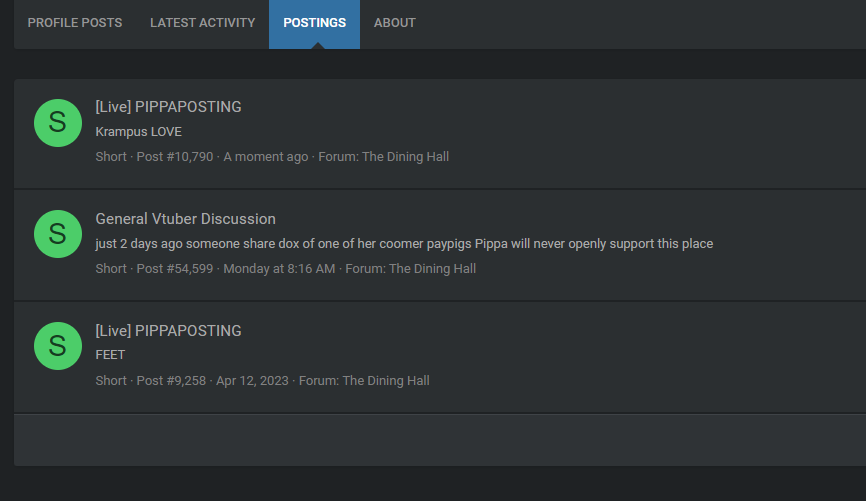Click the S avatar beside the FEET post
The height and width of the screenshot is (501, 866).
pos(58,346)
